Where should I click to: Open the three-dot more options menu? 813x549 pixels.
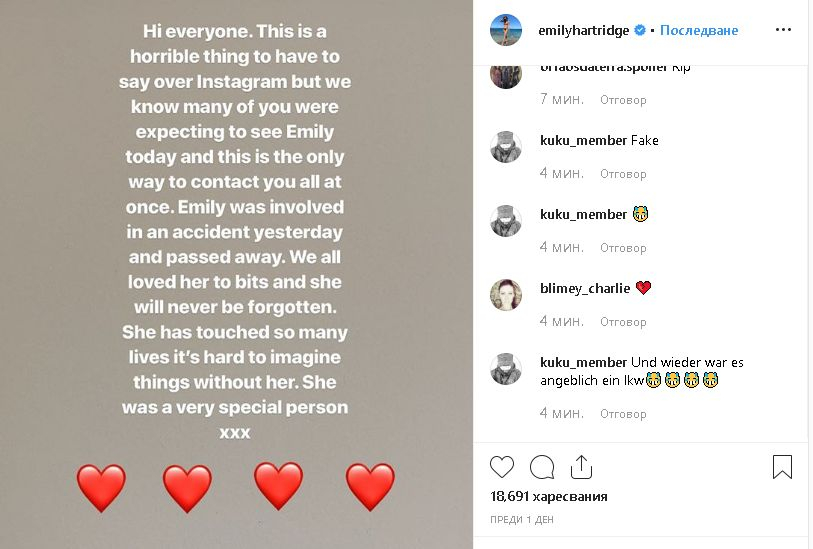783,30
